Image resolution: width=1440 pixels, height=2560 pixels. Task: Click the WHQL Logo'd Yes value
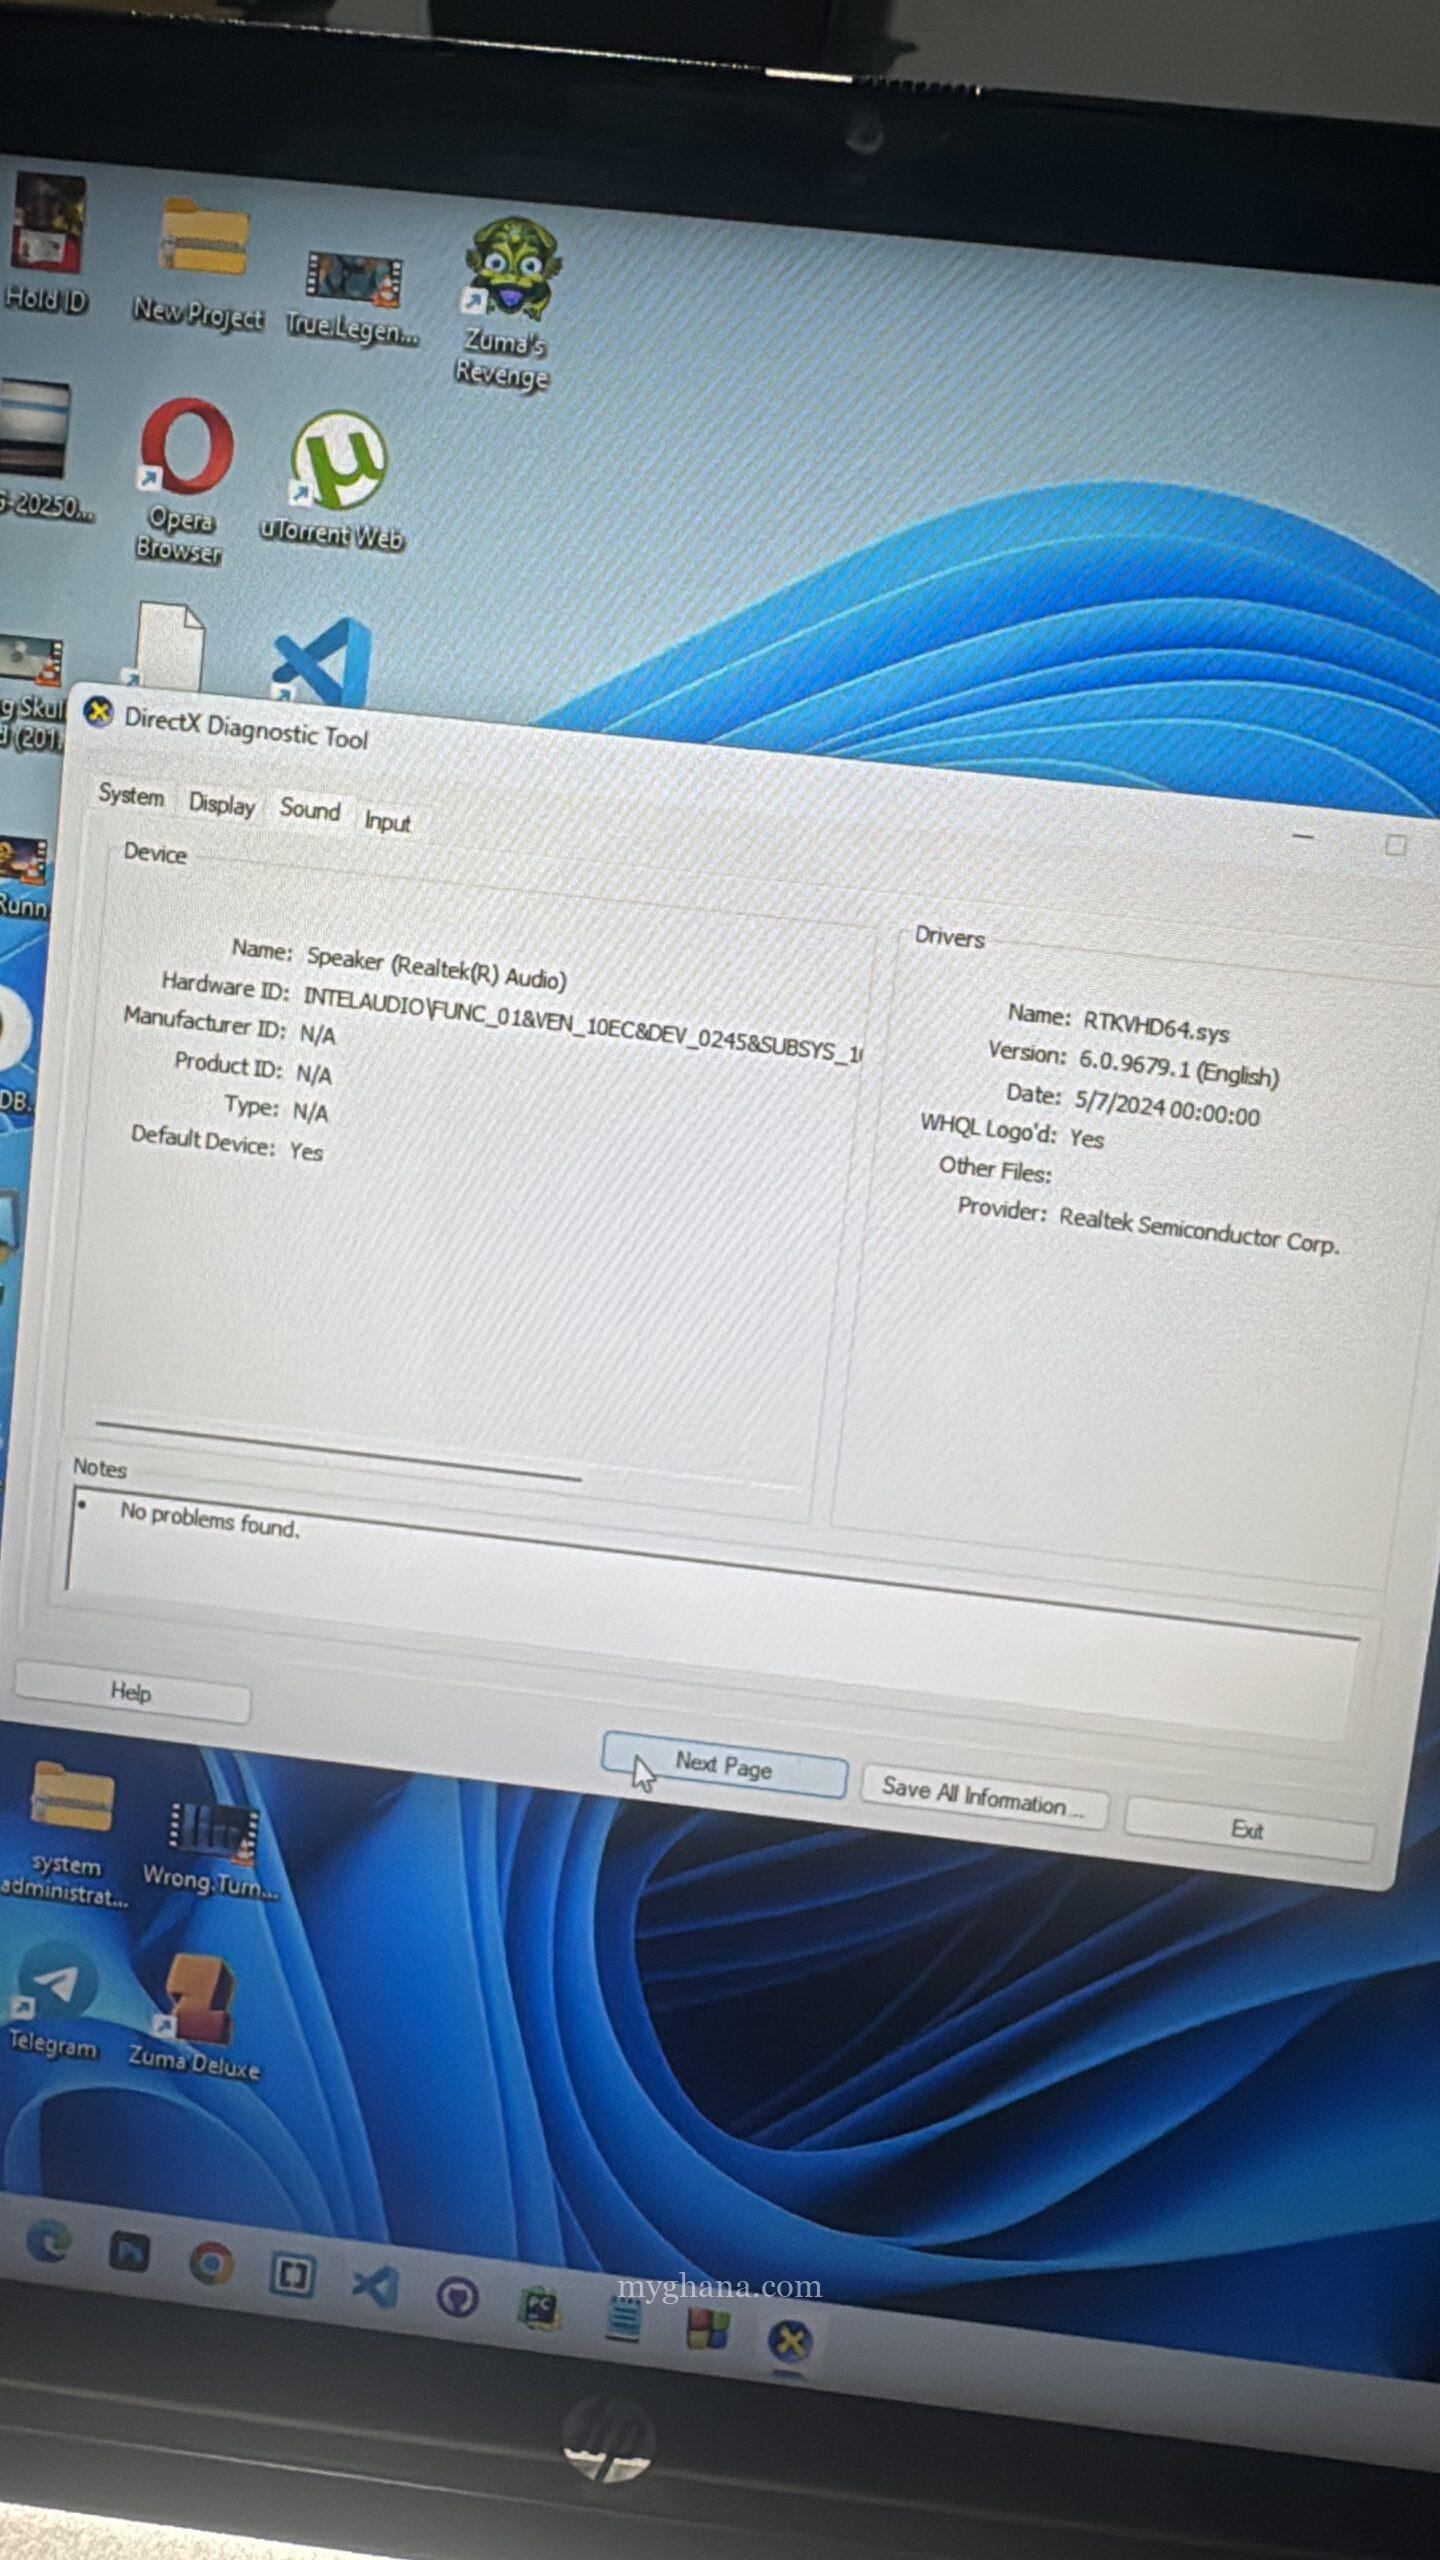pos(1086,1138)
